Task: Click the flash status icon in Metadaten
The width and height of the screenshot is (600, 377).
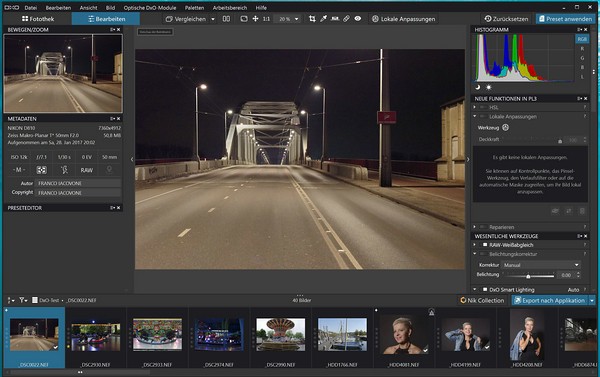Action: pyautogui.click(x=64, y=170)
